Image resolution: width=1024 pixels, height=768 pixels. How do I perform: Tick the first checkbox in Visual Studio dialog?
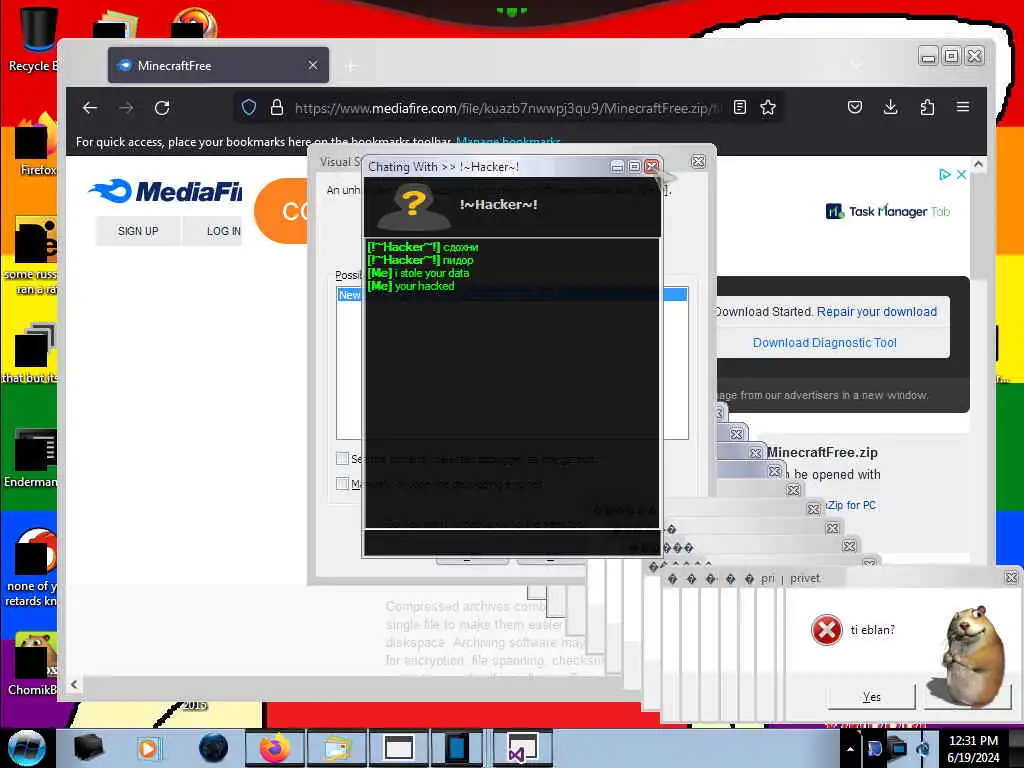pos(342,458)
